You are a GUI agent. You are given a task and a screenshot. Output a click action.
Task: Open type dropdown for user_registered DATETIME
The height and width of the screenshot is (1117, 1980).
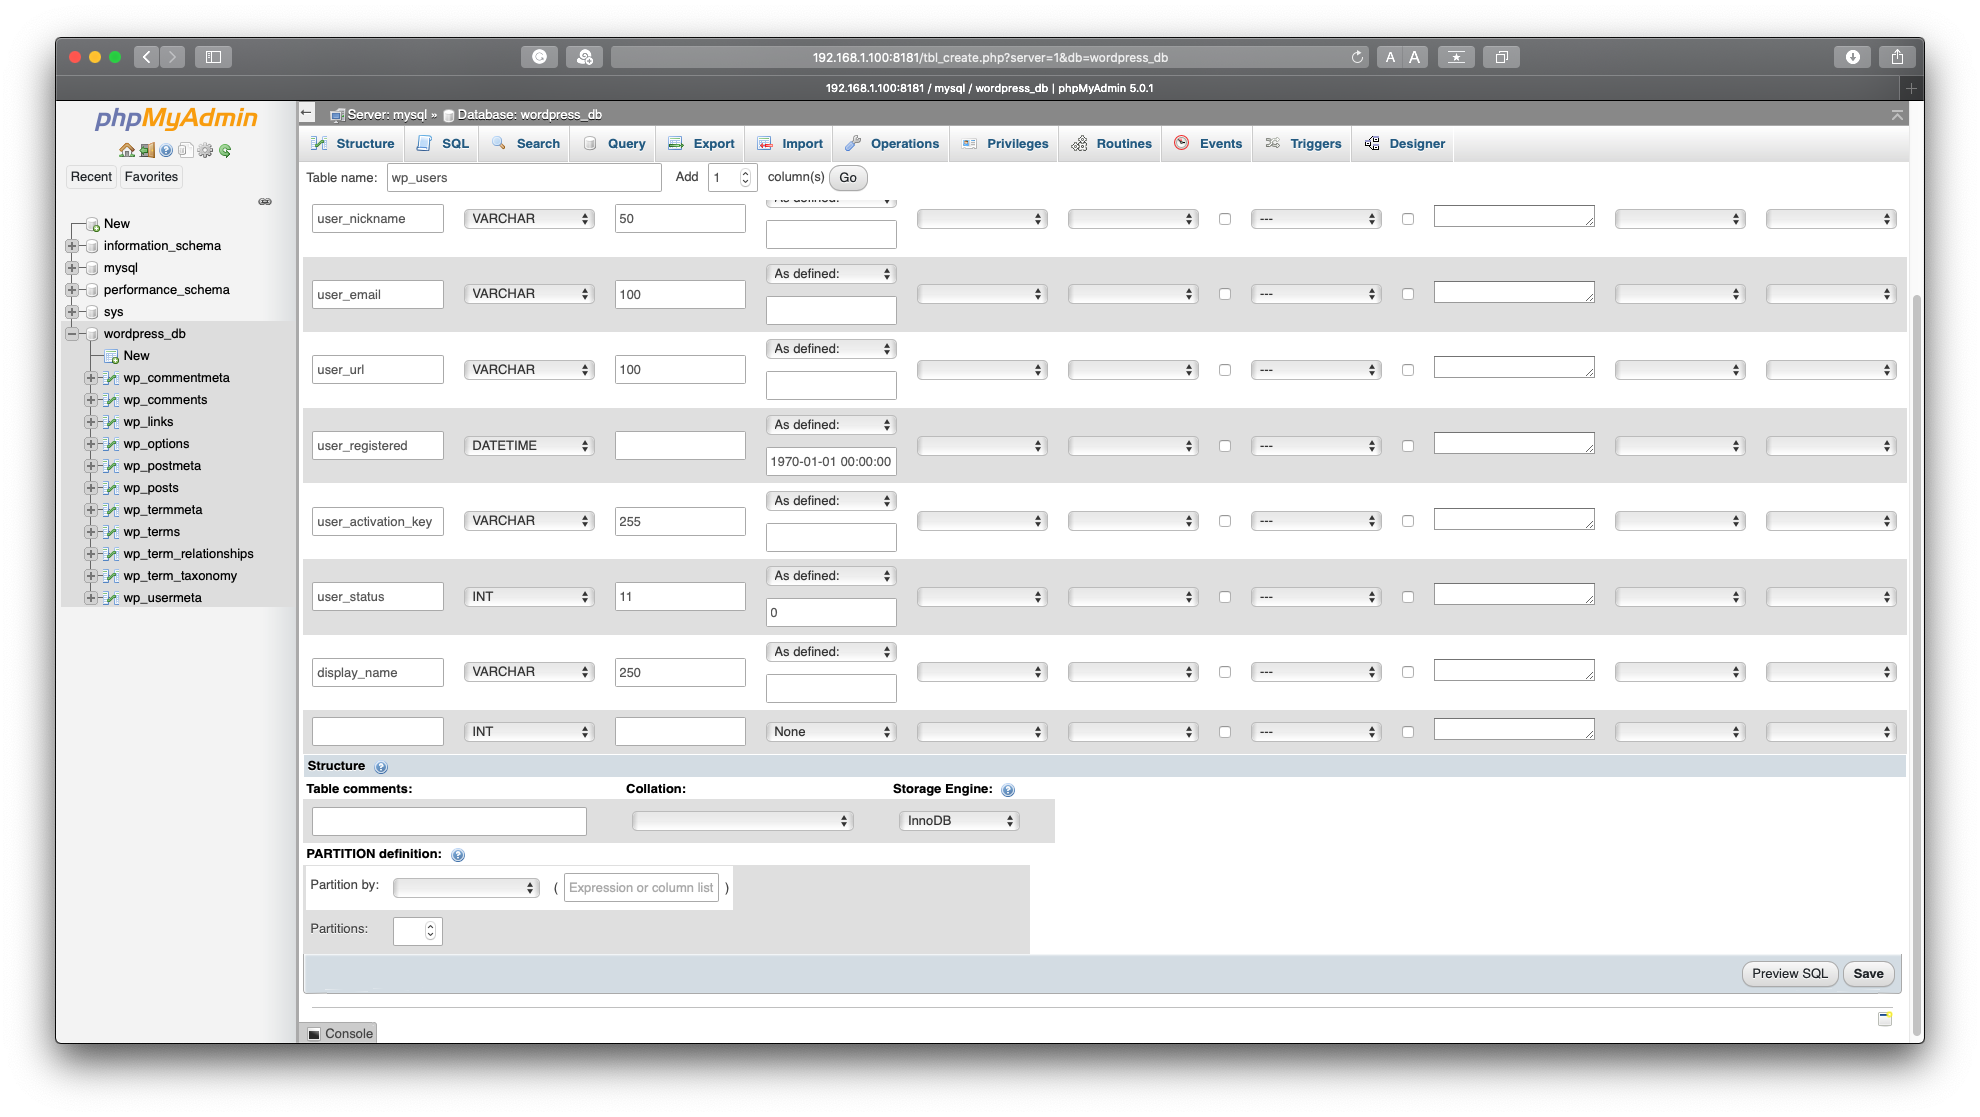[x=529, y=446]
